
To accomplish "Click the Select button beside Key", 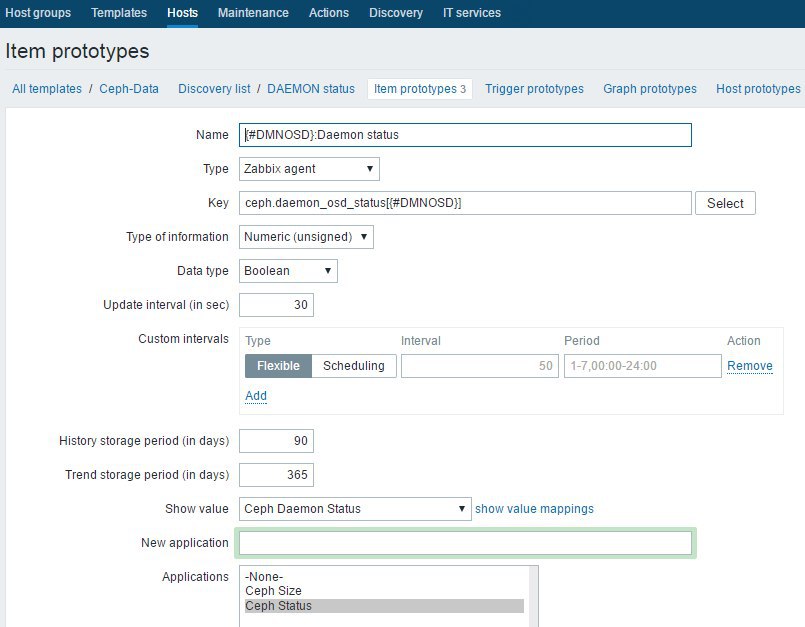I will coord(725,203).
